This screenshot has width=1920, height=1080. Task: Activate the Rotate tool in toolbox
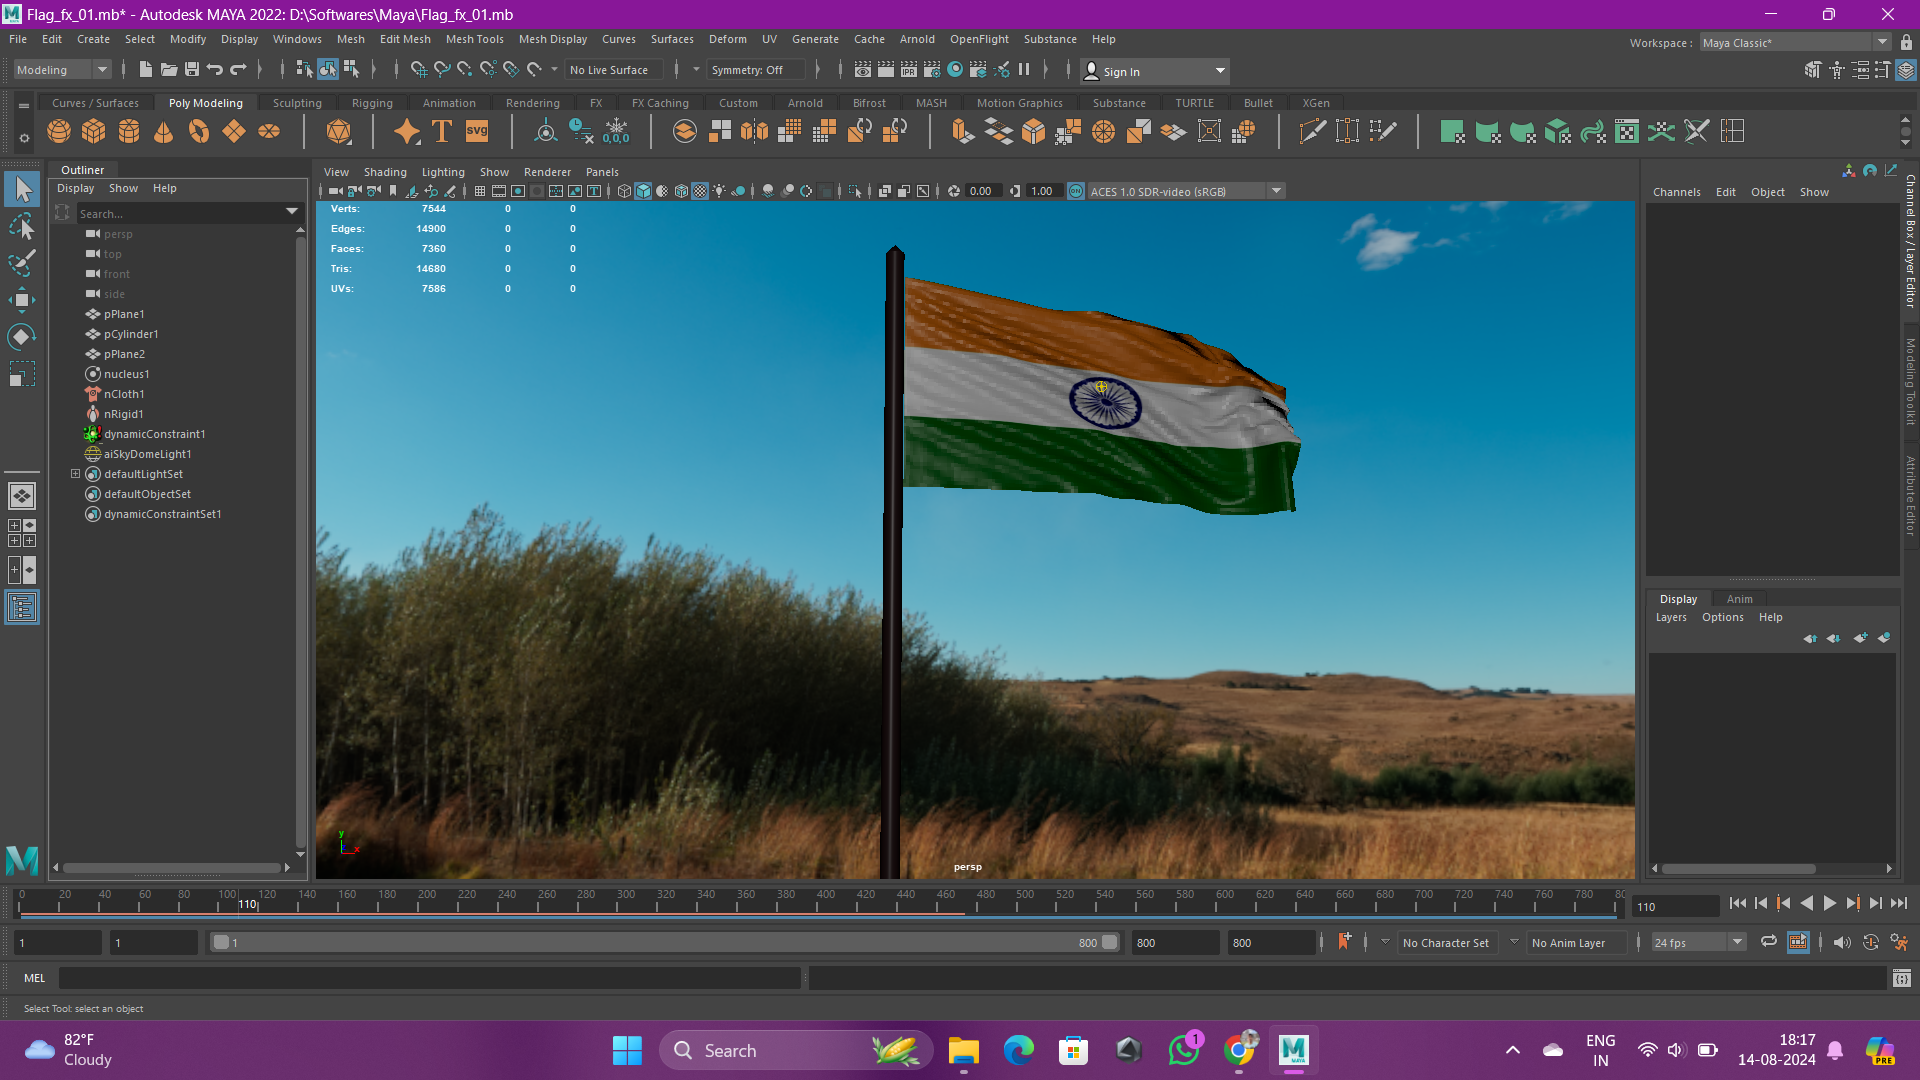22,337
